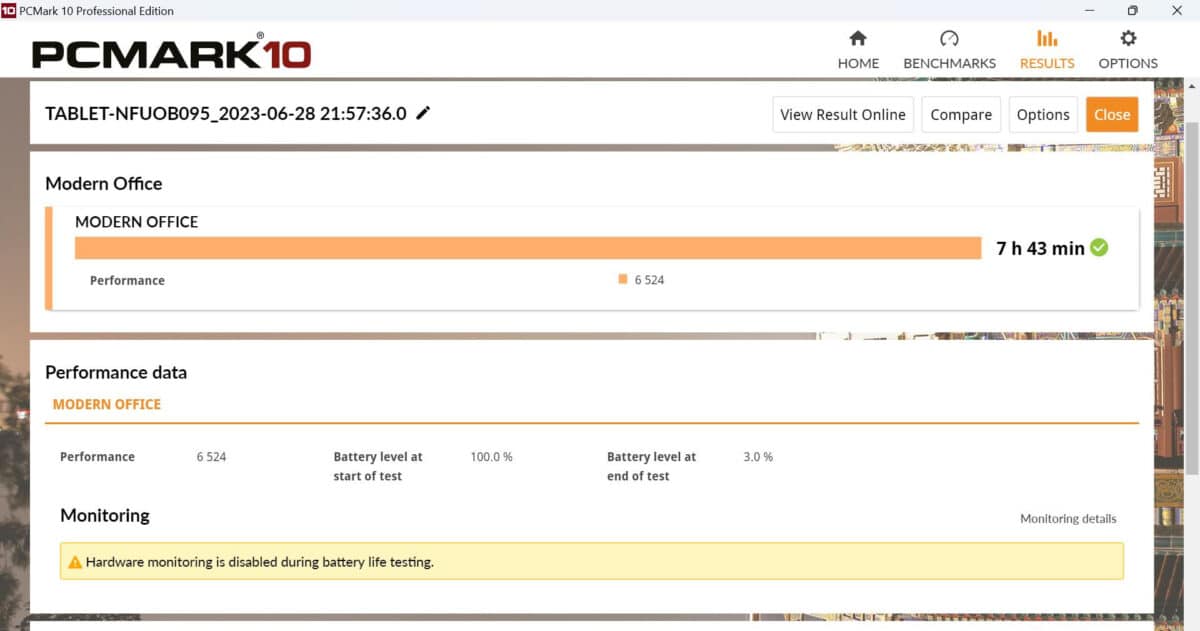
Task: Click the PCMark title bar app icon
Action: pyautogui.click(x=8, y=10)
